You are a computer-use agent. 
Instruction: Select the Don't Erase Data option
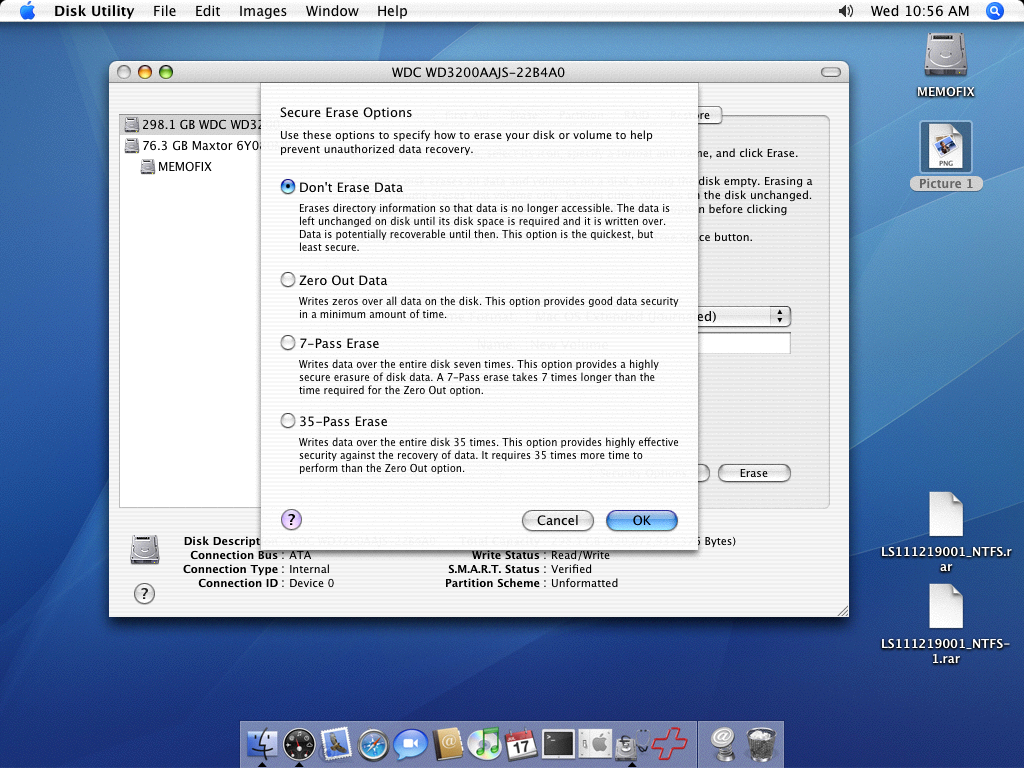pyautogui.click(x=288, y=187)
